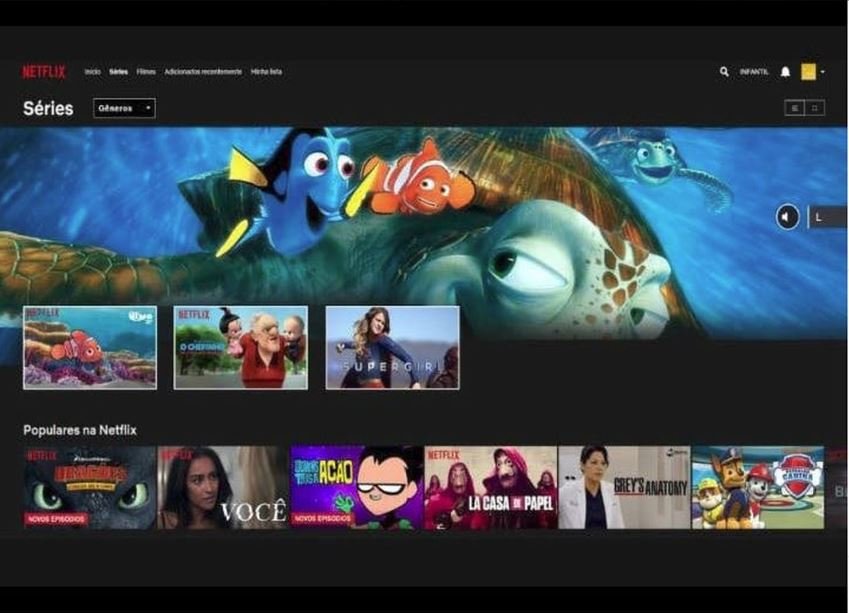
Task: Click the Séries page heading
Action: point(48,108)
